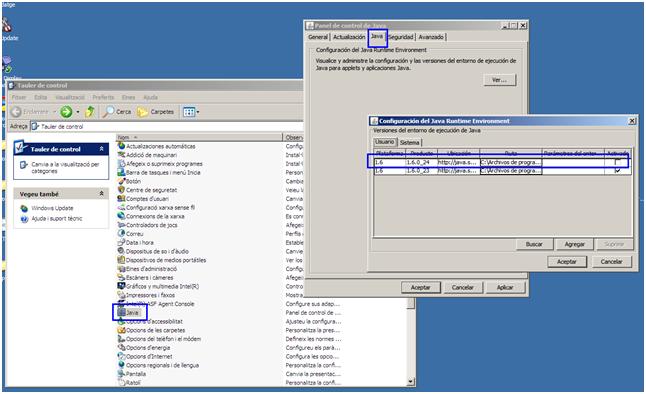Switch to General tab in Java panel
This screenshot has height=394, width=646.
pyautogui.click(x=318, y=37)
